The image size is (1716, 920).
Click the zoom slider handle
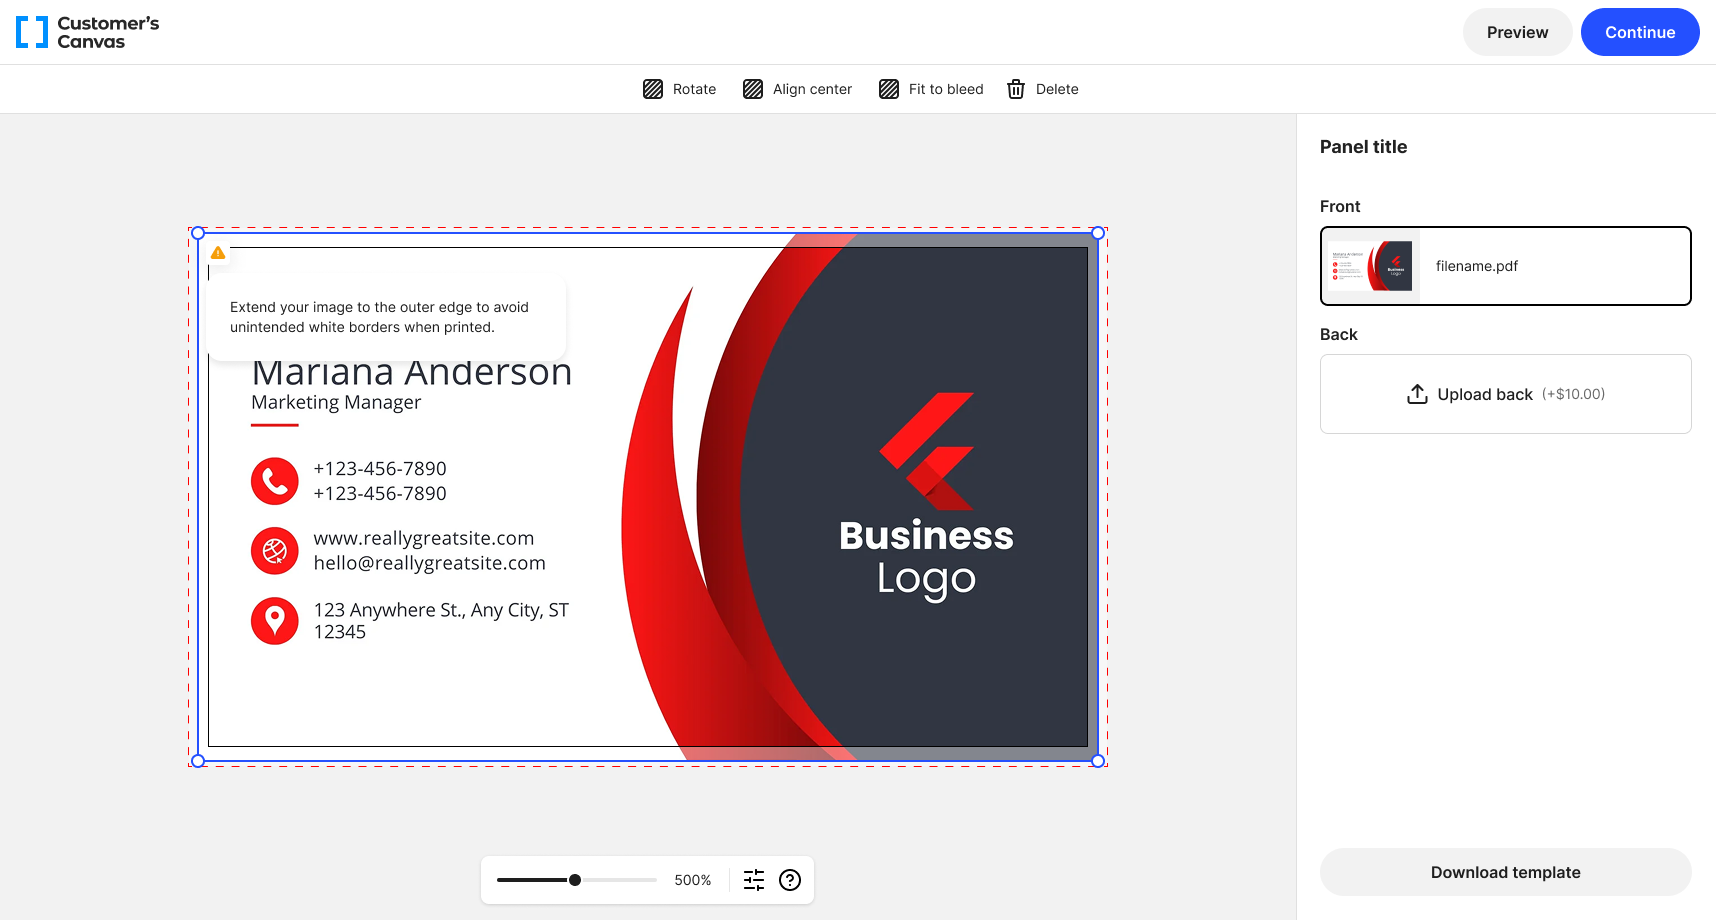(575, 880)
